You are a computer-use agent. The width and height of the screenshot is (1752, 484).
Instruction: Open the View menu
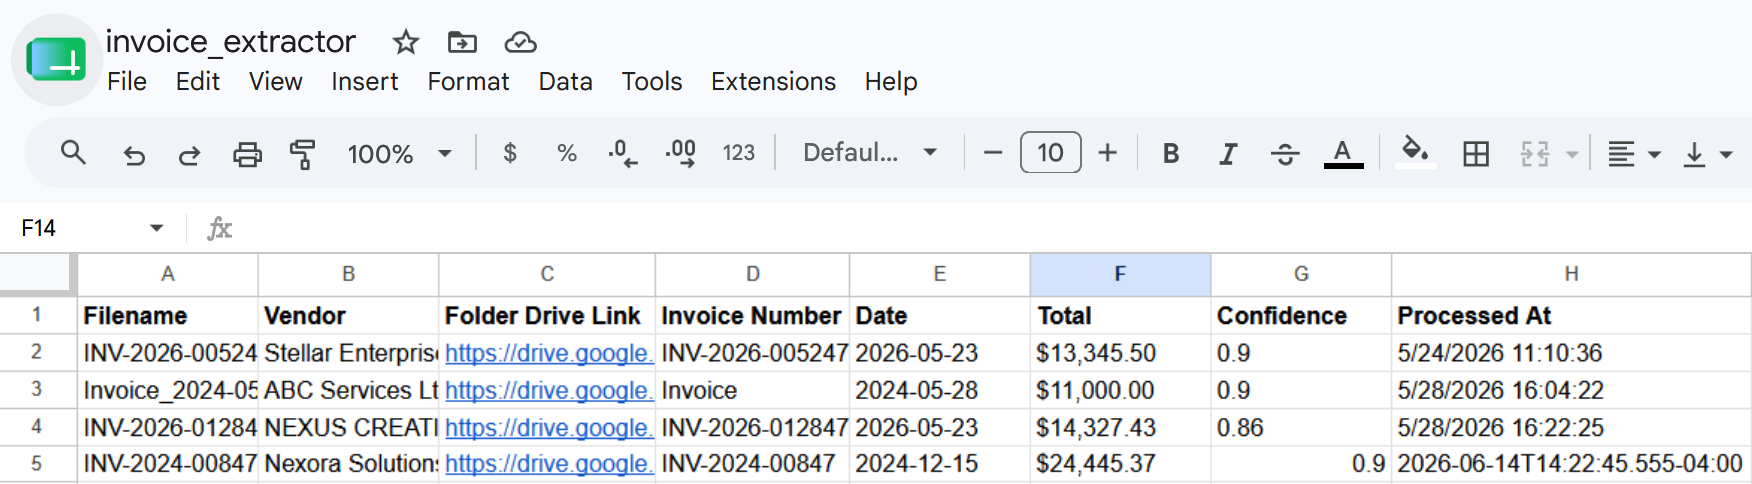click(275, 82)
